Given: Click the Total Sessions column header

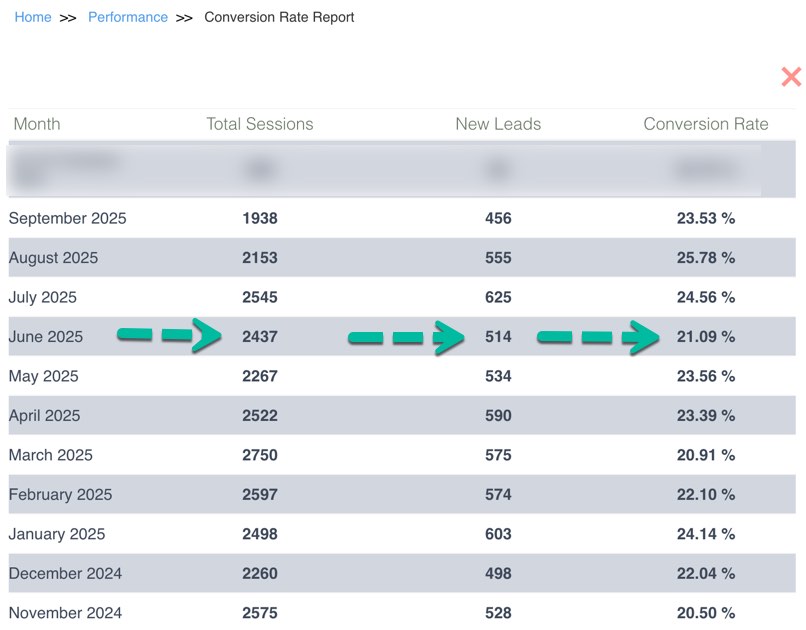Looking at the screenshot, I should tap(260, 124).
